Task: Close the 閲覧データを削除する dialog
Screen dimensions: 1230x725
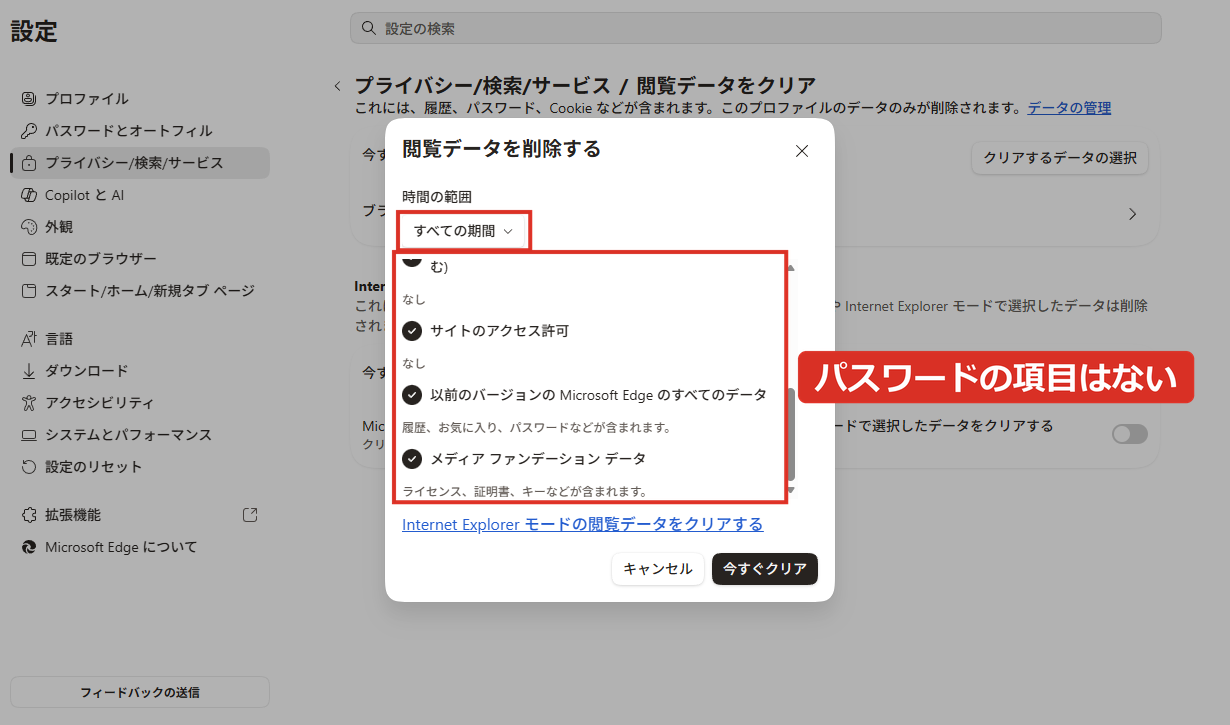Action: click(801, 151)
